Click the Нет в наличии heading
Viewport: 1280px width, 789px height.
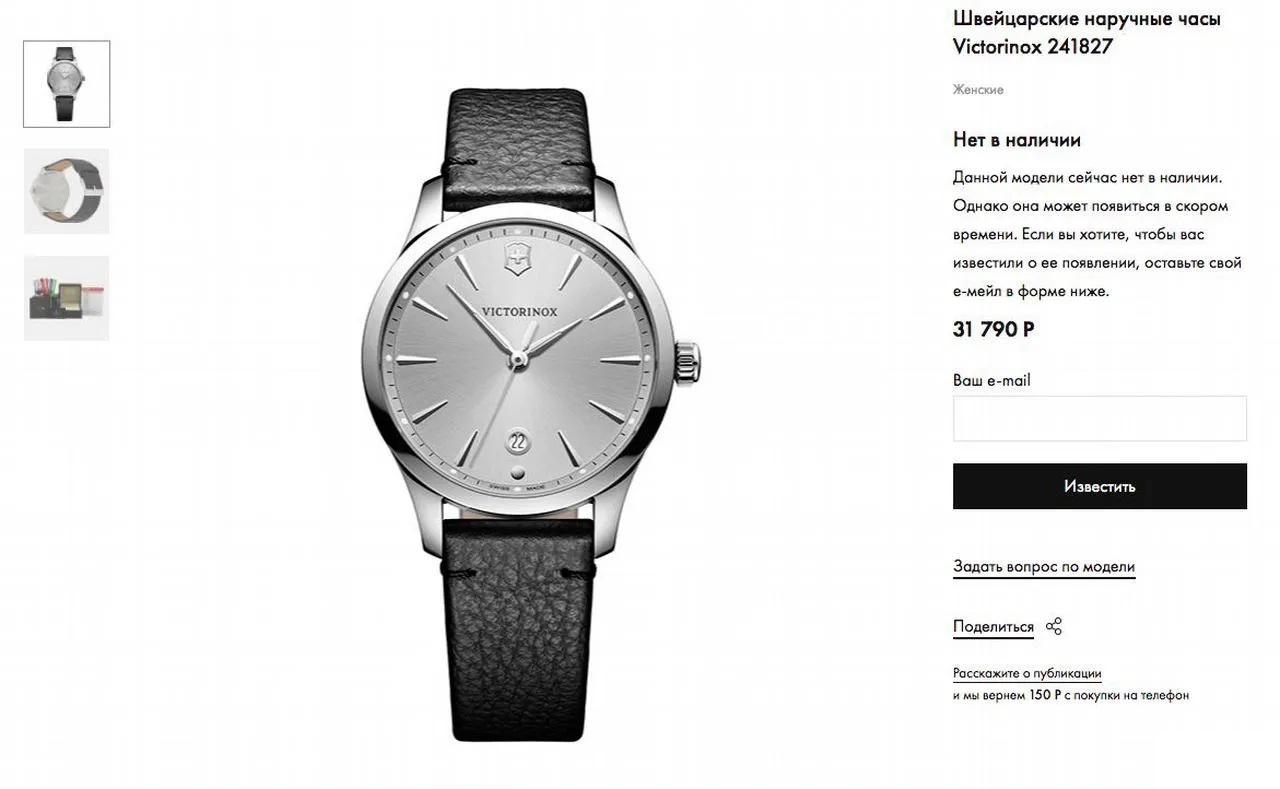[1017, 140]
